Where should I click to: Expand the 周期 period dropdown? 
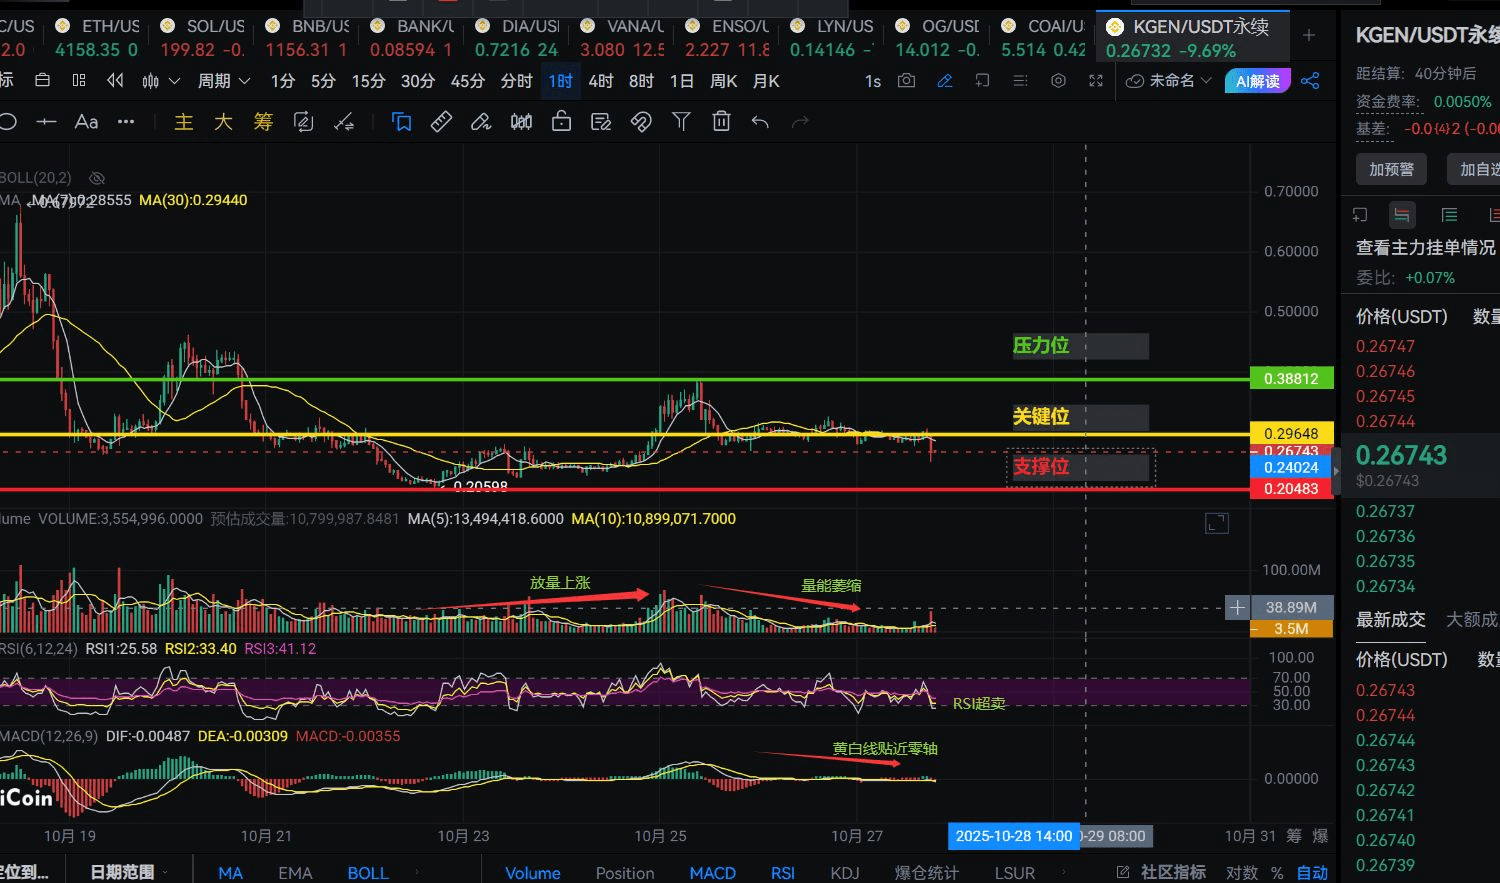pos(223,81)
